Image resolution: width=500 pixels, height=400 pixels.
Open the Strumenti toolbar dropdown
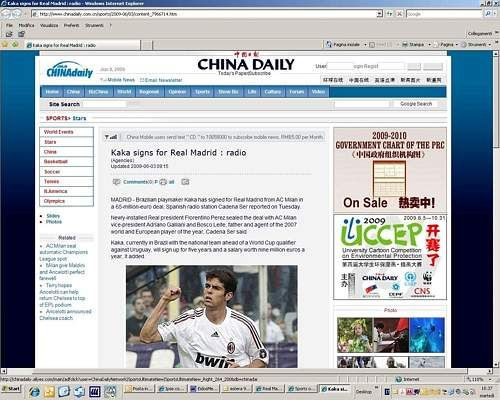coord(476,44)
